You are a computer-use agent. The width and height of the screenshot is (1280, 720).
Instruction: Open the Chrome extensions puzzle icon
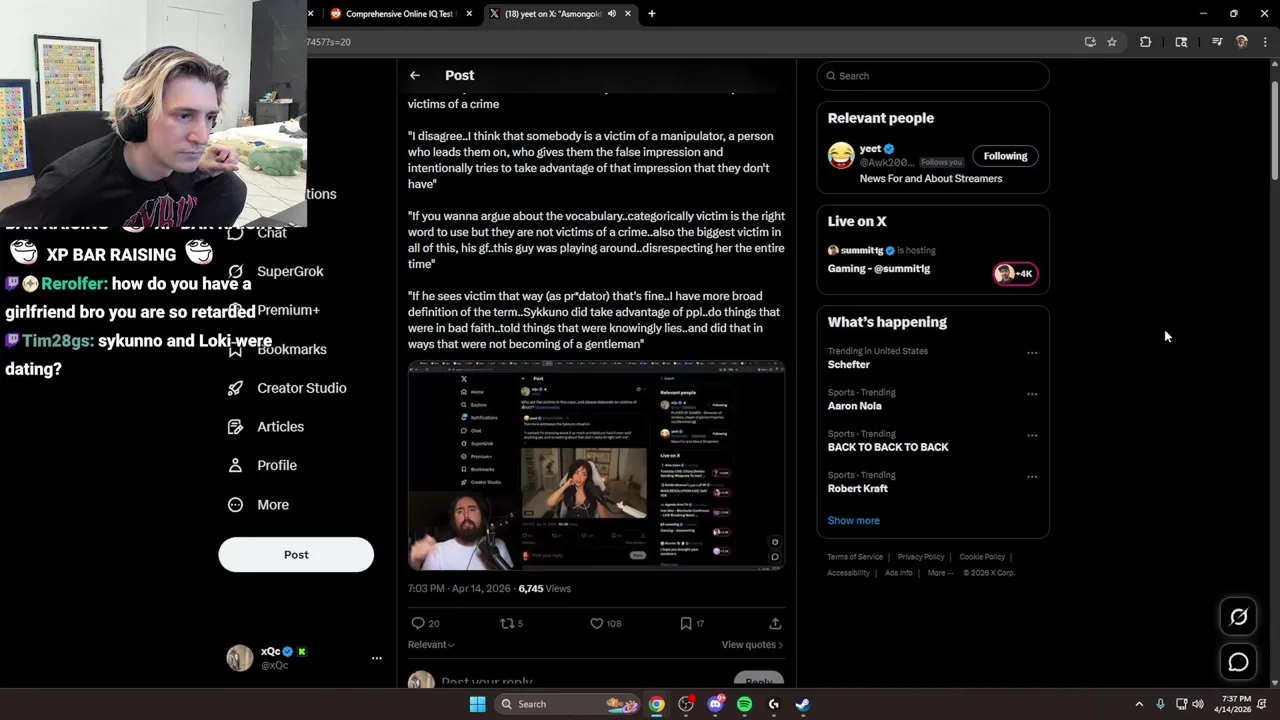coord(1145,42)
